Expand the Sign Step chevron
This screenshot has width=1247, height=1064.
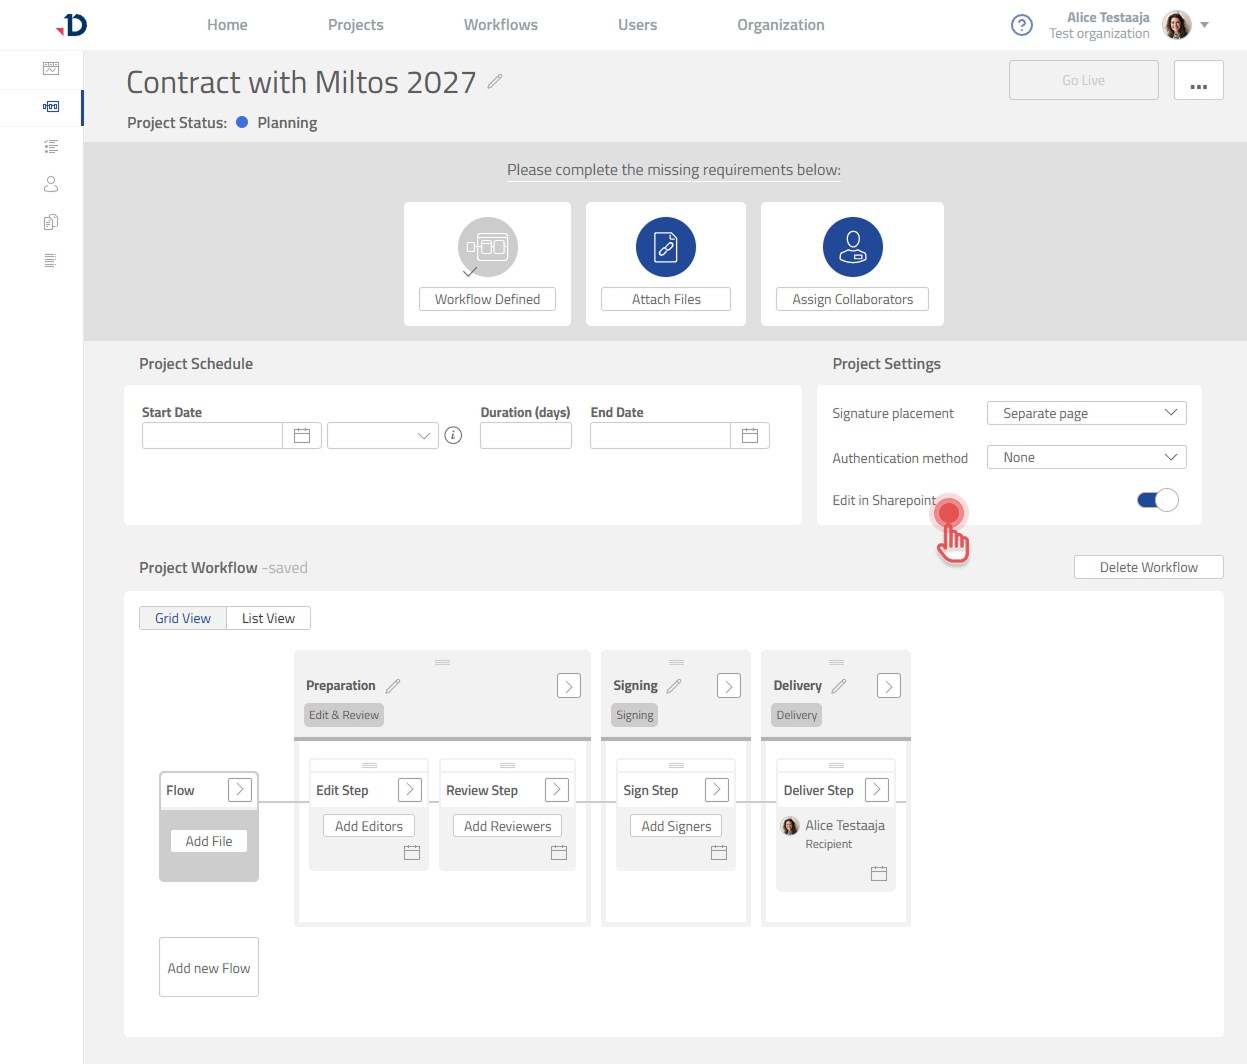(717, 790)
